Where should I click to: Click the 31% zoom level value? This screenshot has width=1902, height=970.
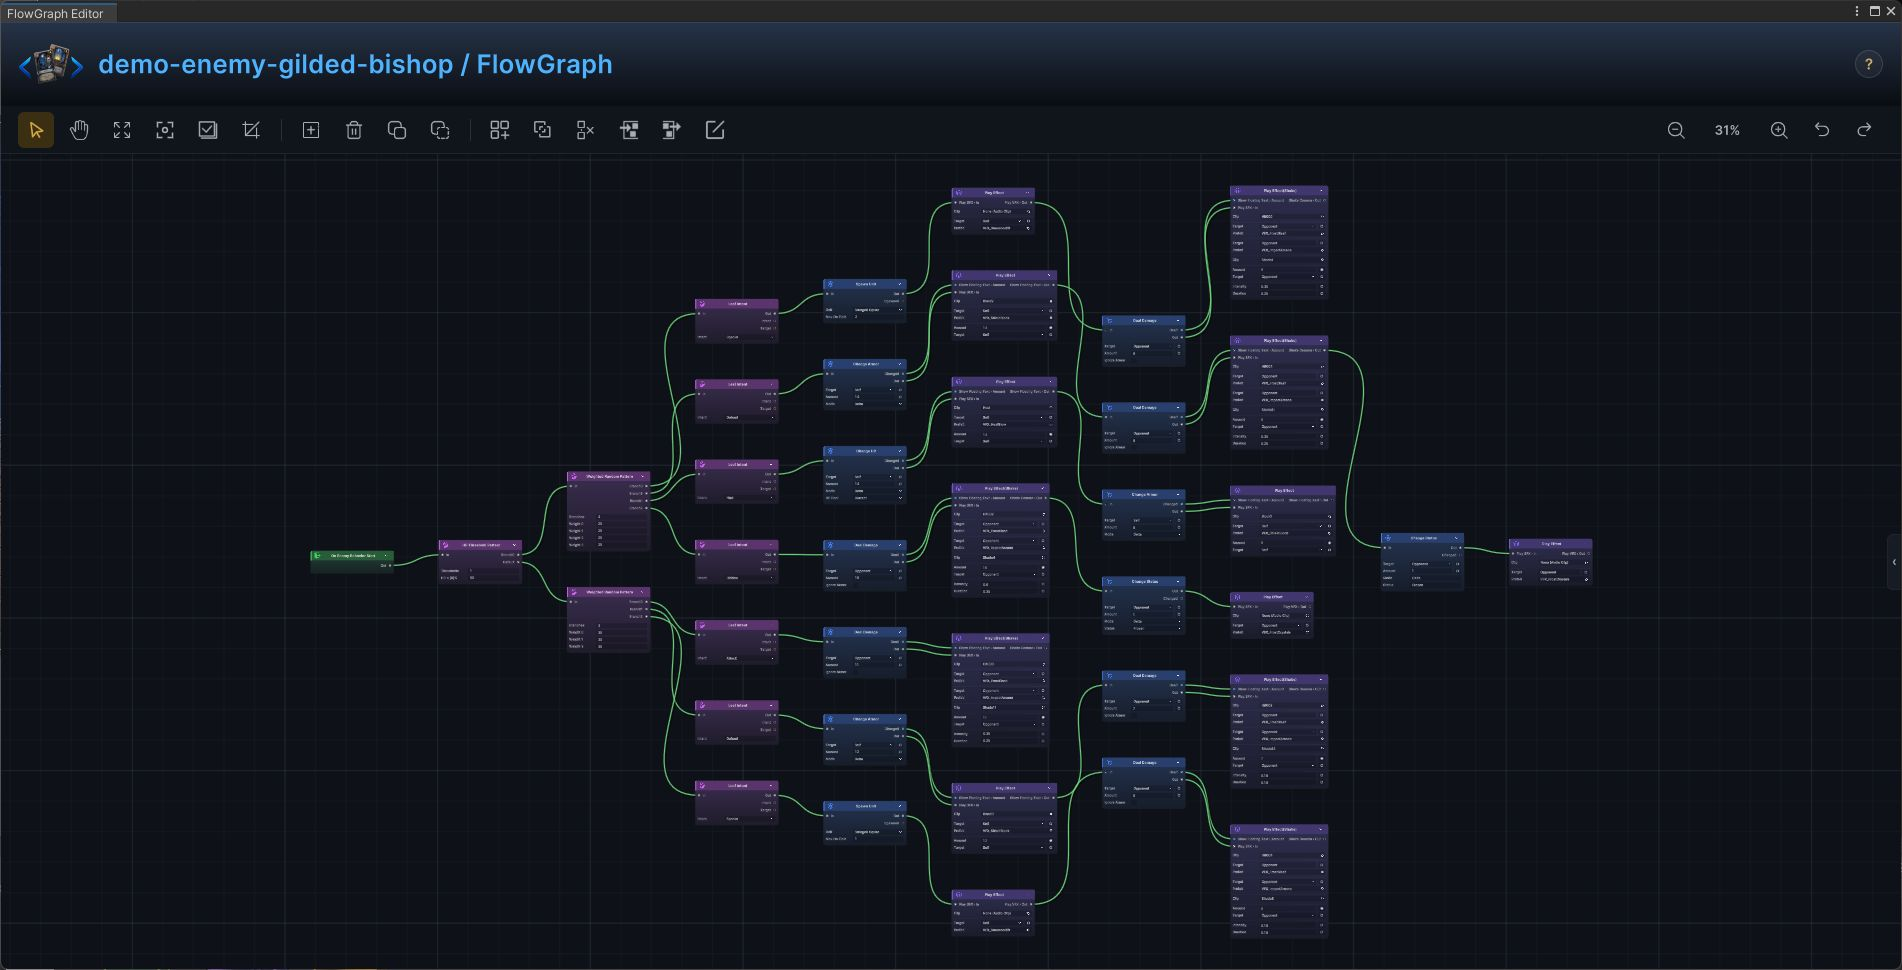1727,130
